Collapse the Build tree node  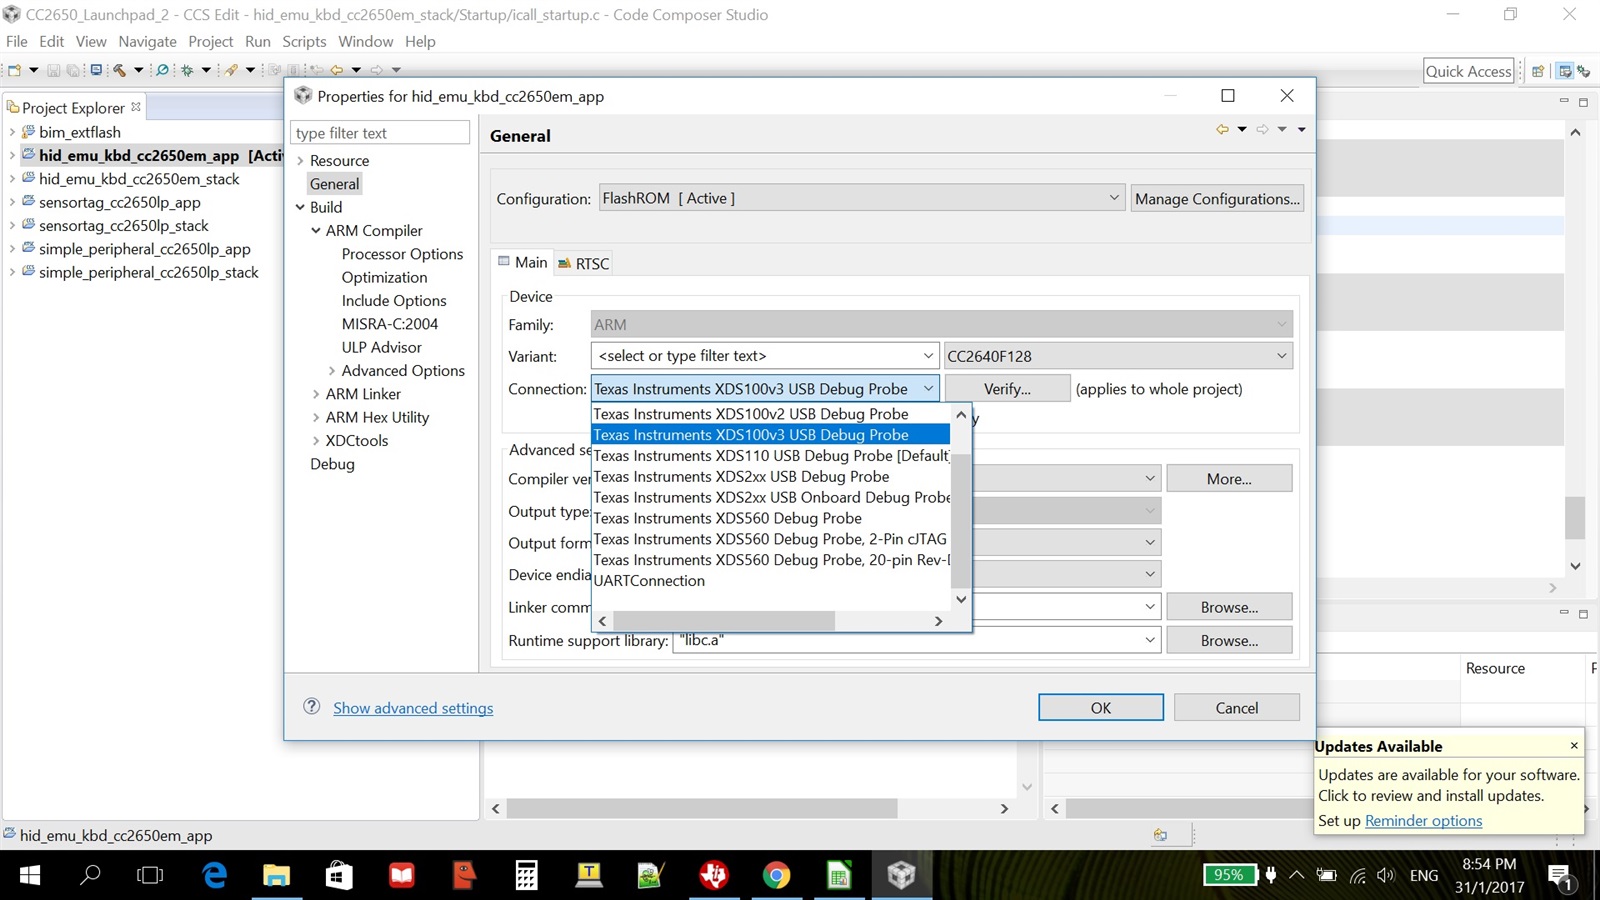300,207
